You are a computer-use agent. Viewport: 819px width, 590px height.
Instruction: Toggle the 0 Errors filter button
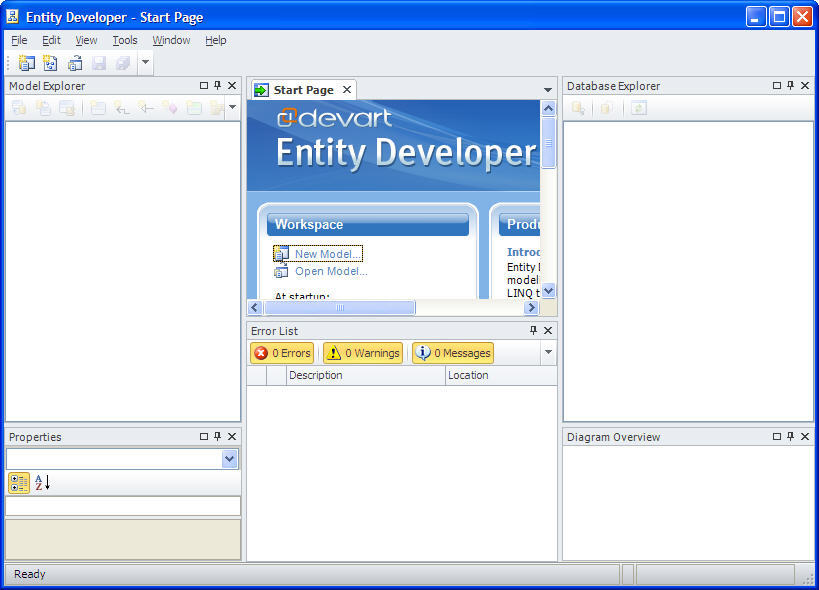pos(282,353)
